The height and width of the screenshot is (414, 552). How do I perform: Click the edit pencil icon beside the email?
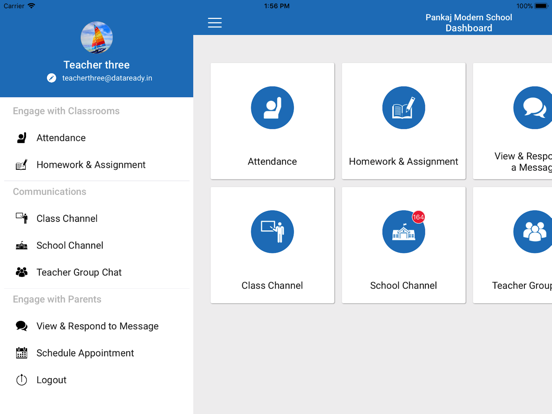tap(51, 78)
